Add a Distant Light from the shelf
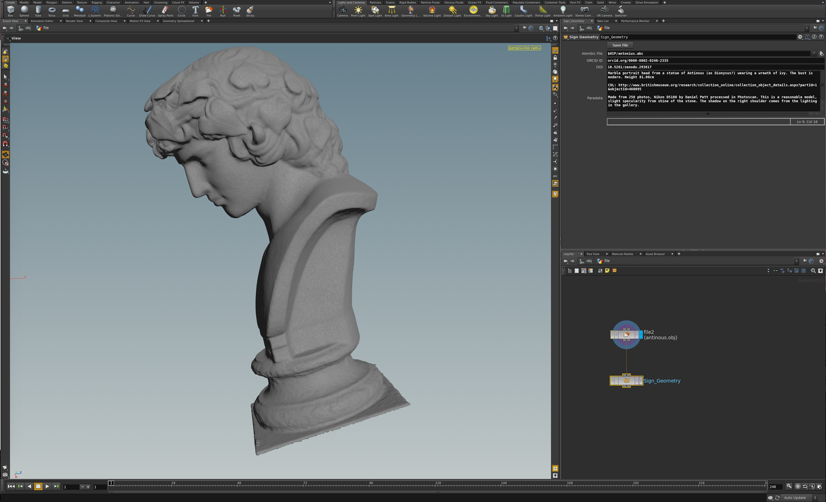 (453, 11)
